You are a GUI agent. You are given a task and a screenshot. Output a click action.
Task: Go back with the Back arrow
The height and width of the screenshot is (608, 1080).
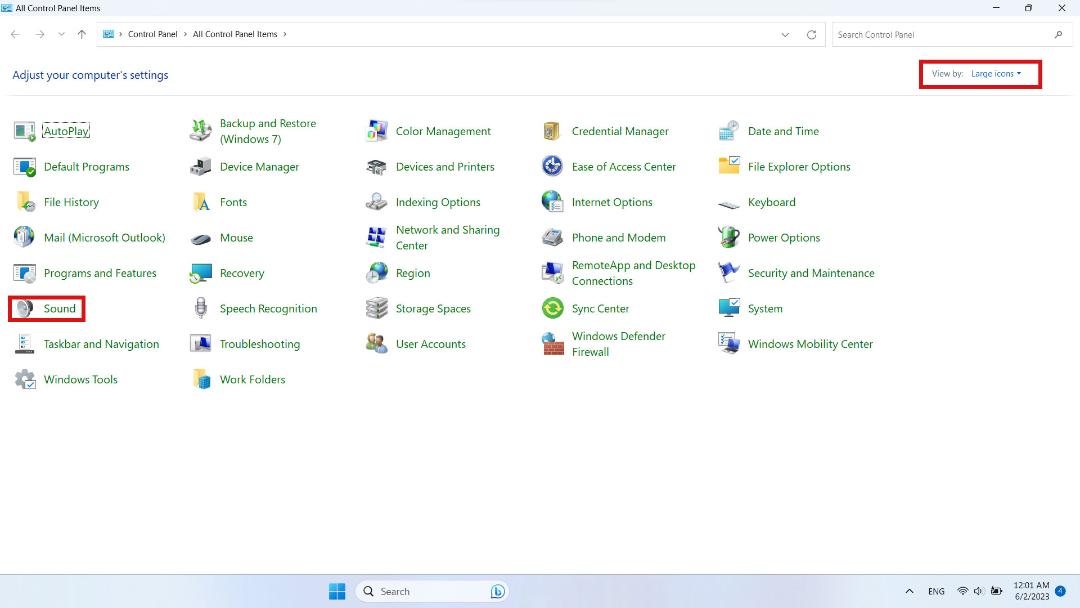tap(15, 34)
